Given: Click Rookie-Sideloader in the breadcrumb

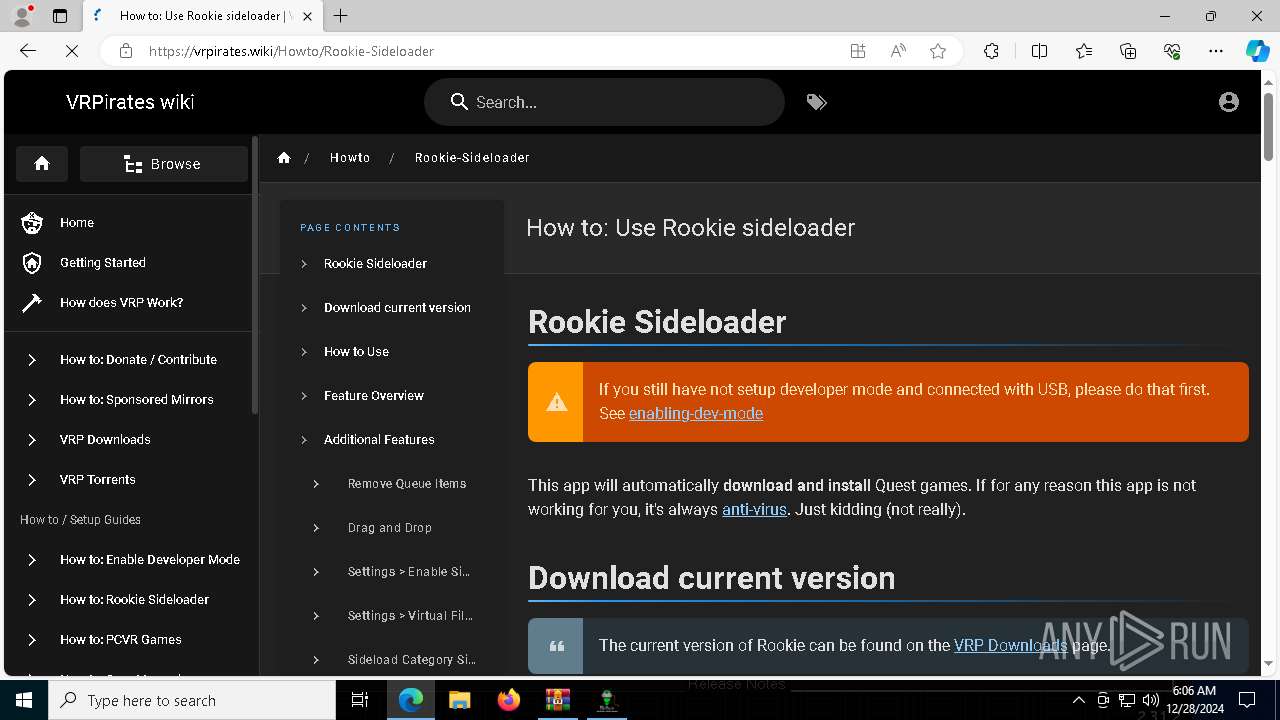Looking at the screenshot, I should (472, 158).
